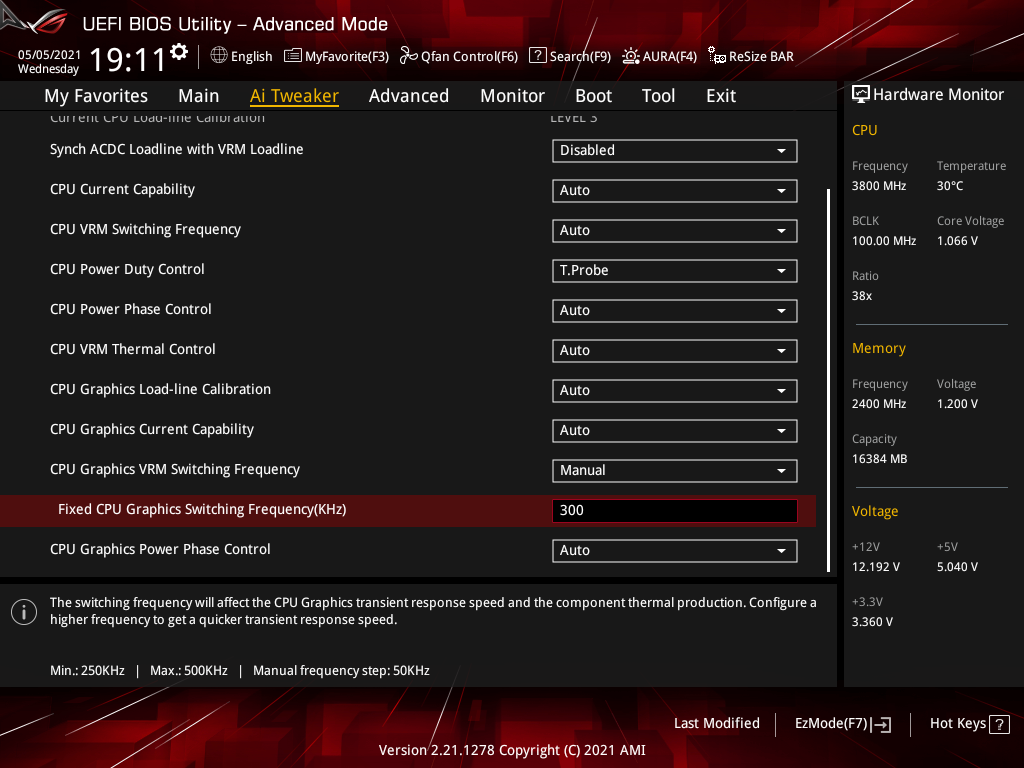Screen dimensions: 1024x768
Task: Expand Synch ACDC Loadline with VRM Loadline dropdown
Action: 674,151
